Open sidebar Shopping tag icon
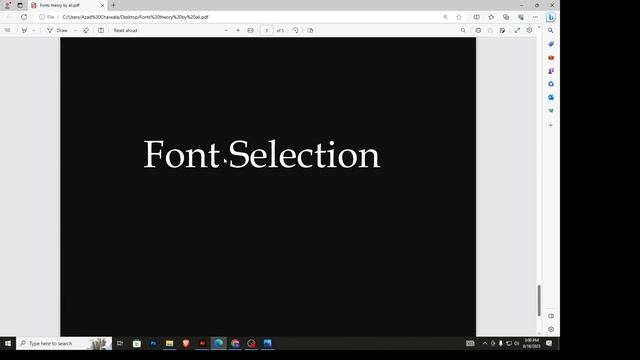Screen dimensions: 640x360 pyautogui.click(x=551, y=44)
